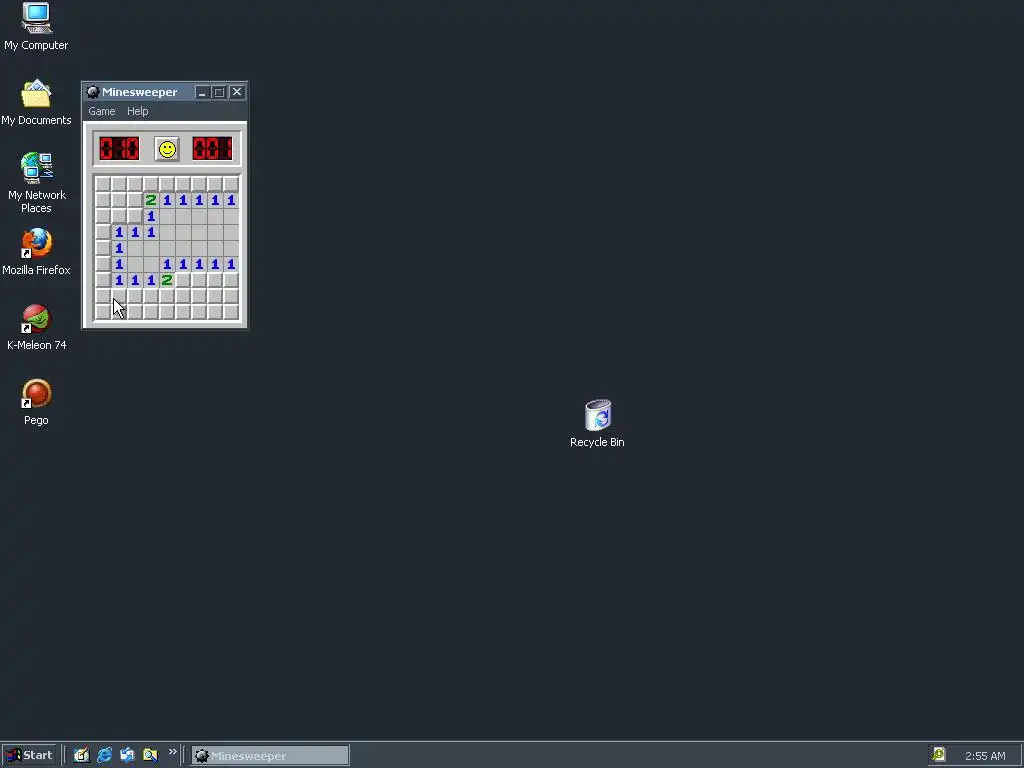Image resolution: width=1024 pixels, height=768 pixels.
Task: Expand the quick launch overflow chevron
Action: pyautogui.click(x=172, y=752)
